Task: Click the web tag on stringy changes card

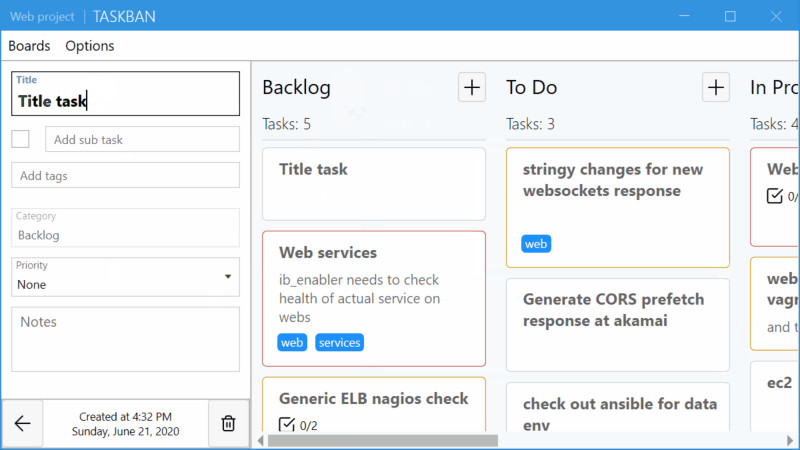Action: point(536,244)
